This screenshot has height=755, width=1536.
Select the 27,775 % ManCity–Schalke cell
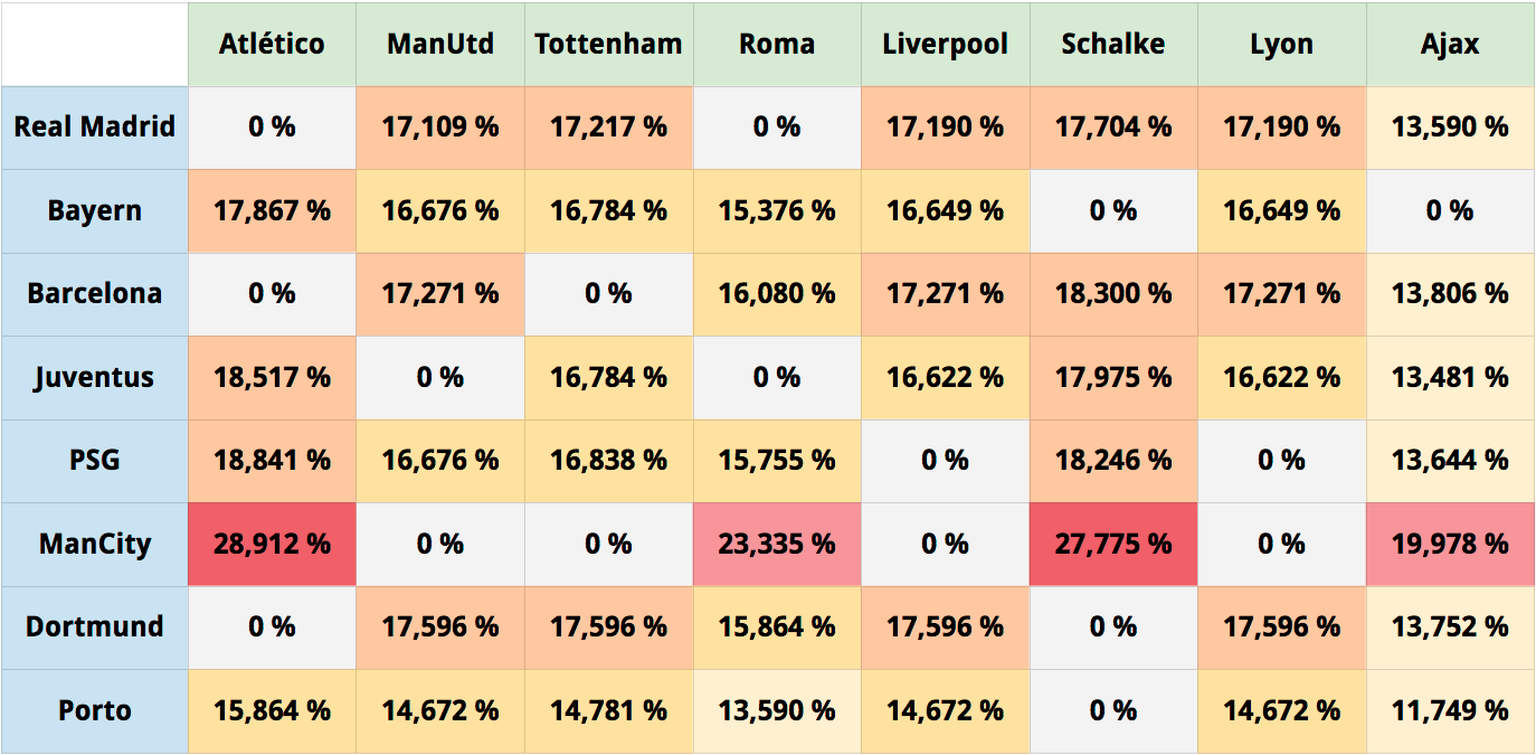[1113, 544]
